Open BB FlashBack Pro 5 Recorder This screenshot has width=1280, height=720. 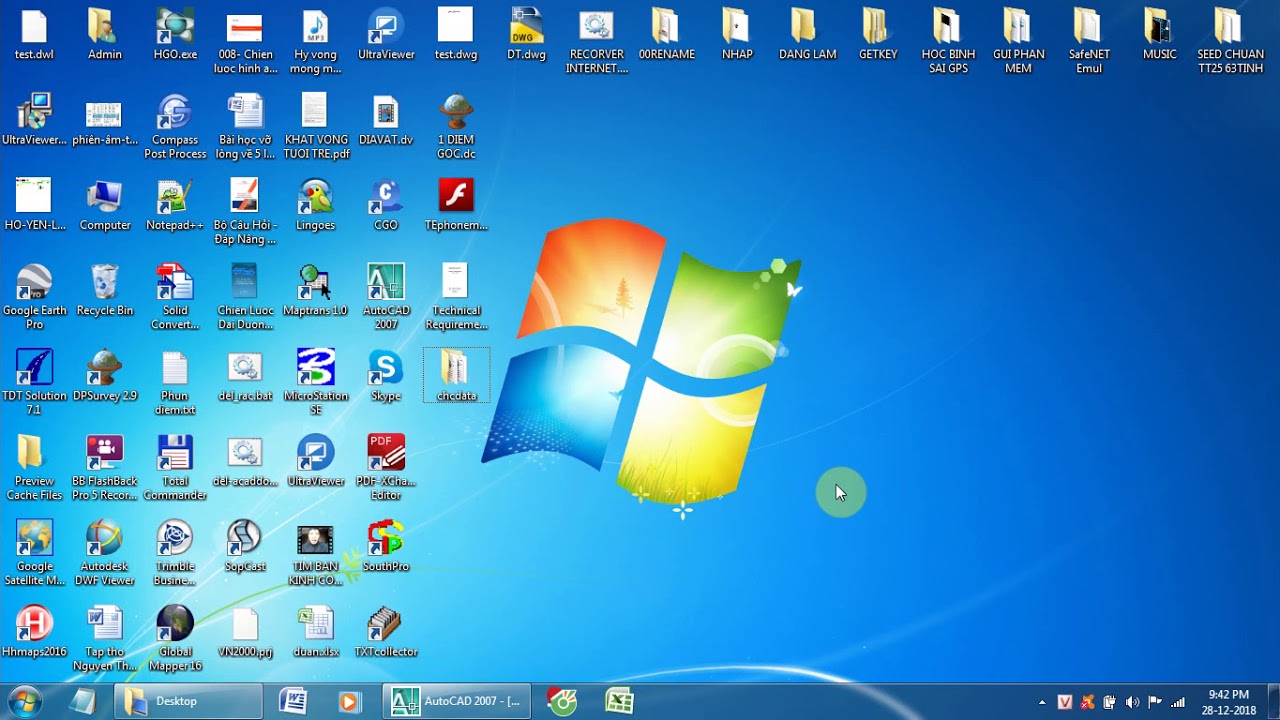pyautogui.click(x=105, y=467)
